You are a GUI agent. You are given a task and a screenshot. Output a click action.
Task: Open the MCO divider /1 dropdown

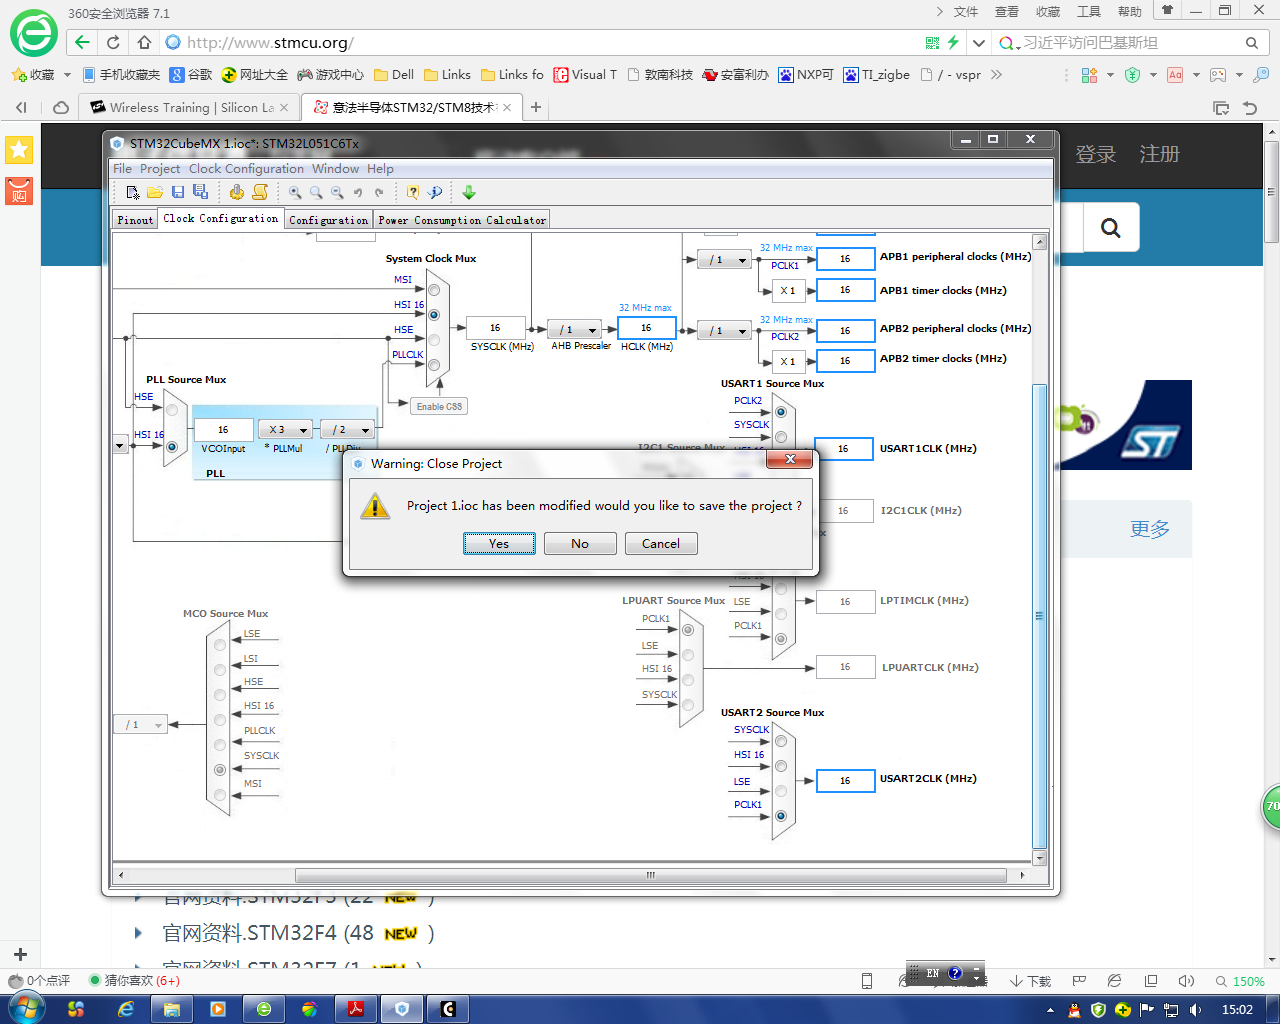[x=140, y=724]
